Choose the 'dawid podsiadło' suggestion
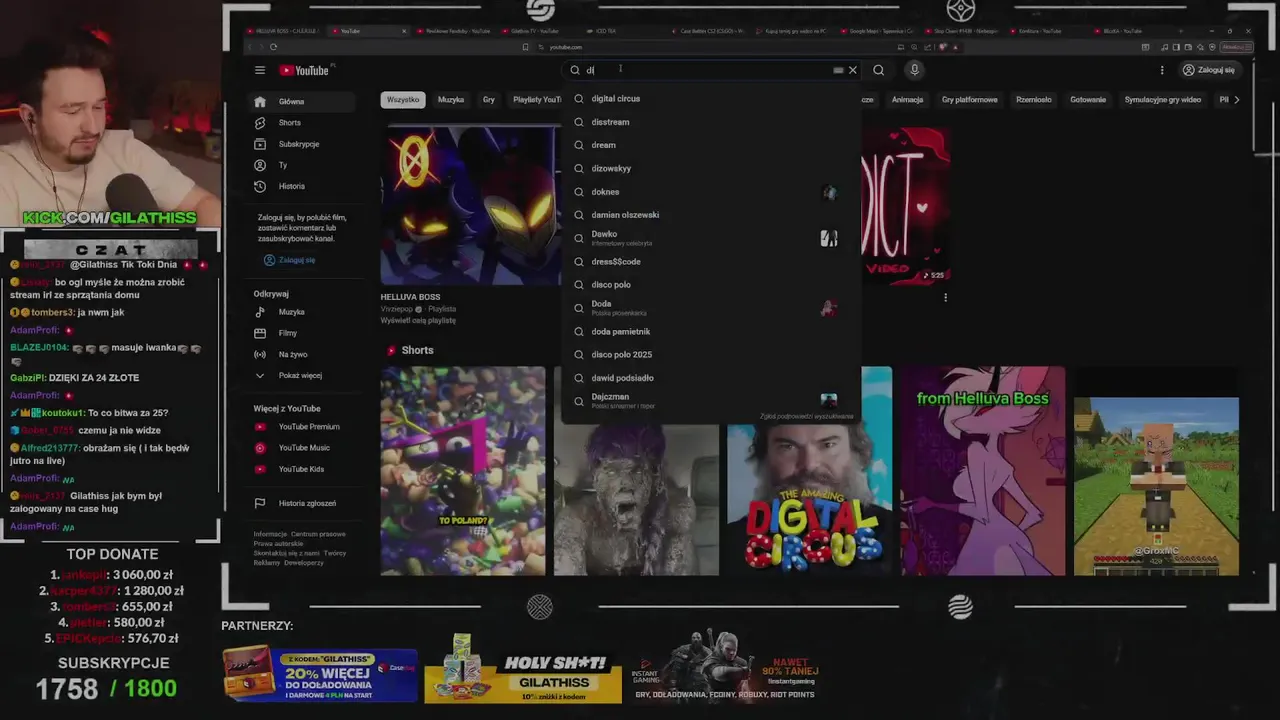The height and width of the screenshot is (720, 1280). (710, 378)
